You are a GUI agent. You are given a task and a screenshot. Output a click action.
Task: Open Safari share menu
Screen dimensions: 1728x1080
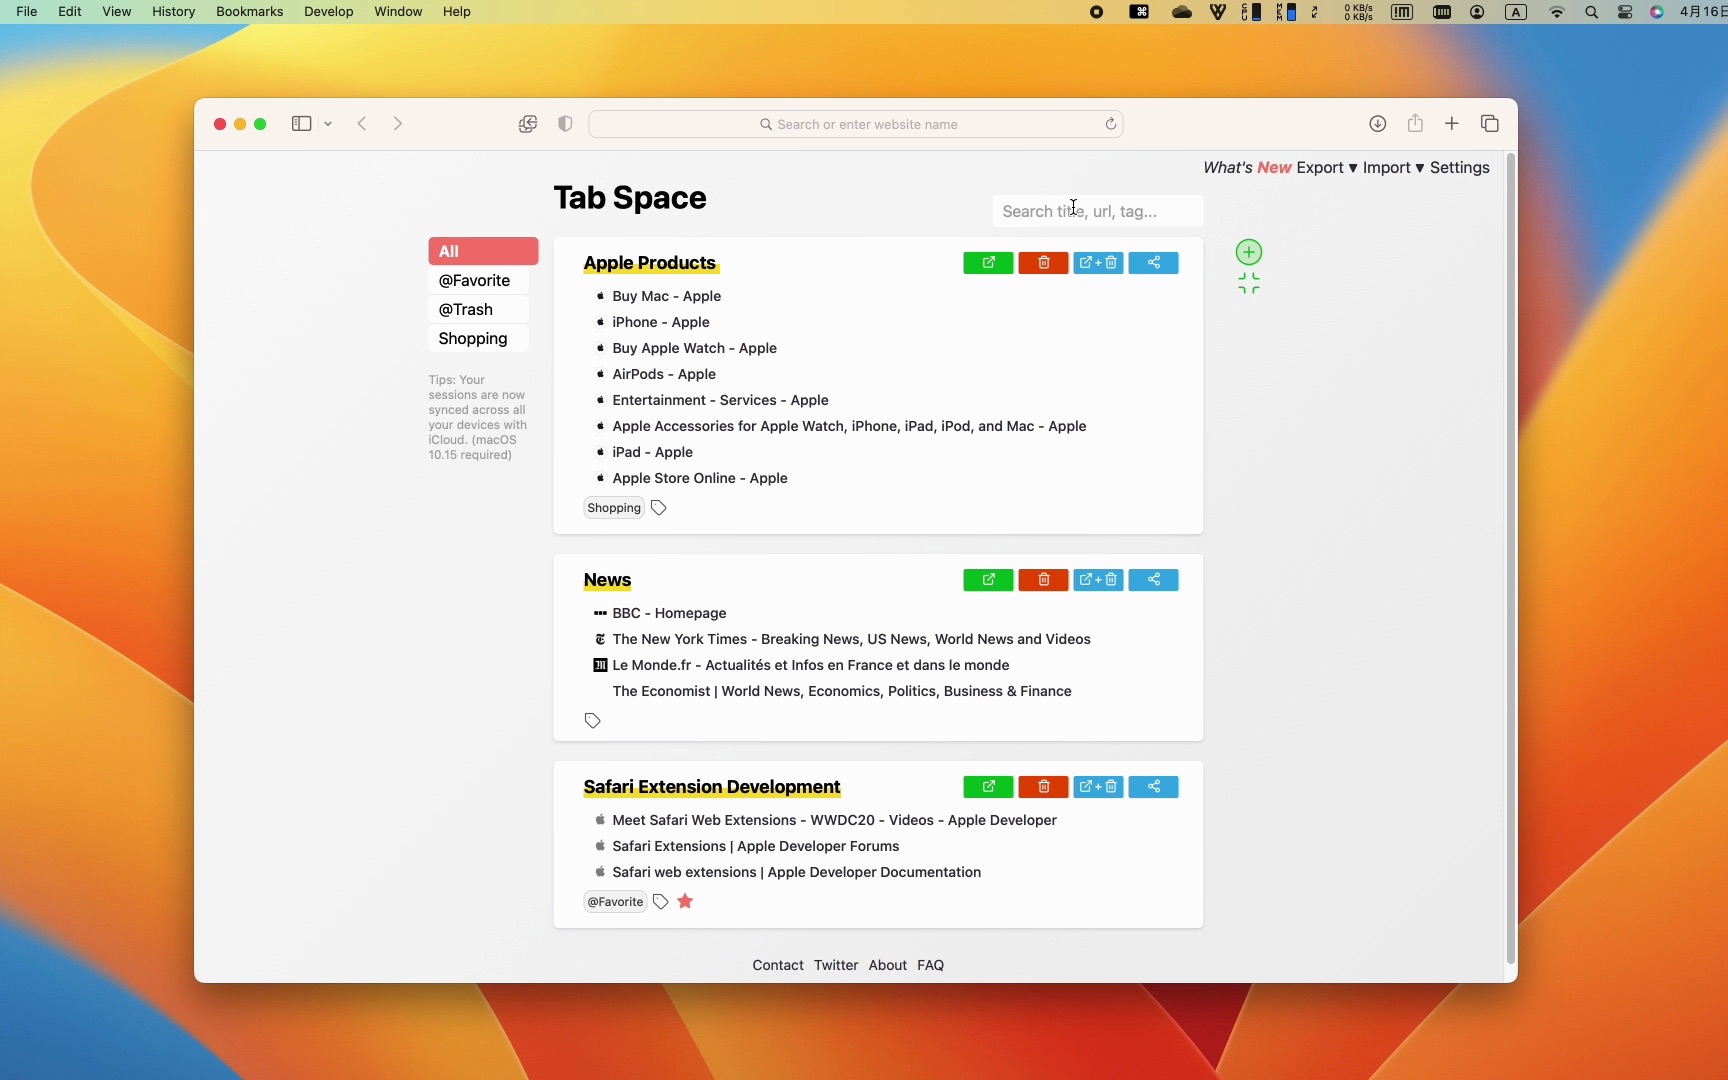pos(1415,123)
